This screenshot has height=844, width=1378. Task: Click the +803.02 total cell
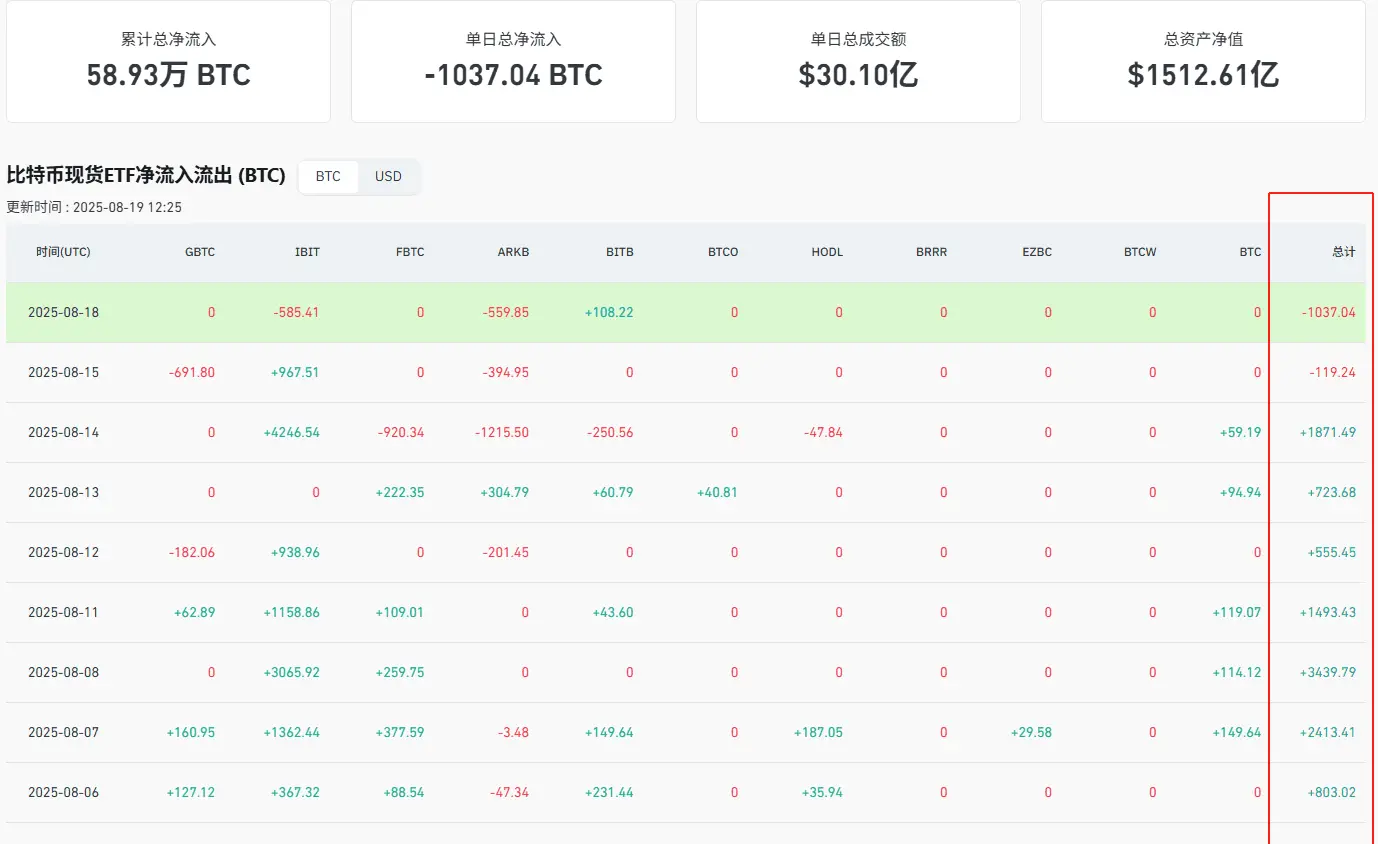pyautogui.click(x=1332, y=792)
